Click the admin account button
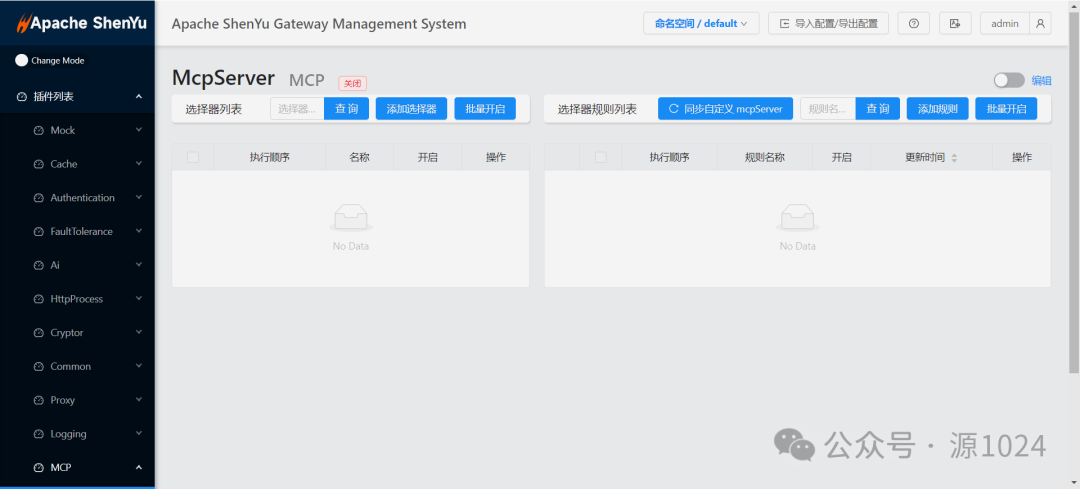 [x=1005, y=23]
